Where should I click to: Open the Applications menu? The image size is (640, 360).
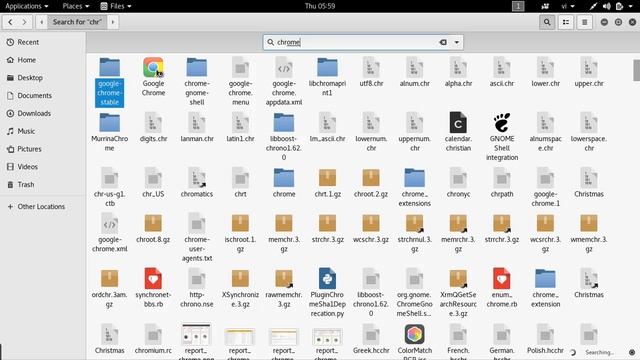[x=27, y=6]
